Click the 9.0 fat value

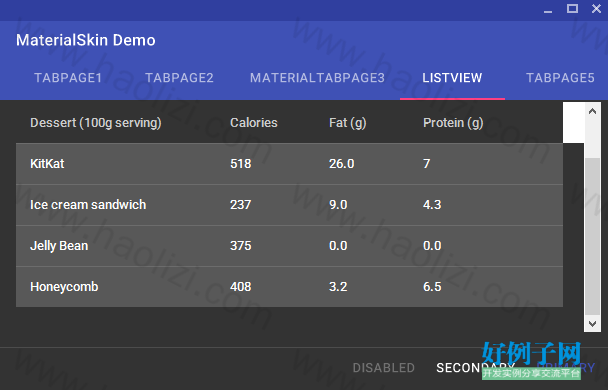coord(338,205)
